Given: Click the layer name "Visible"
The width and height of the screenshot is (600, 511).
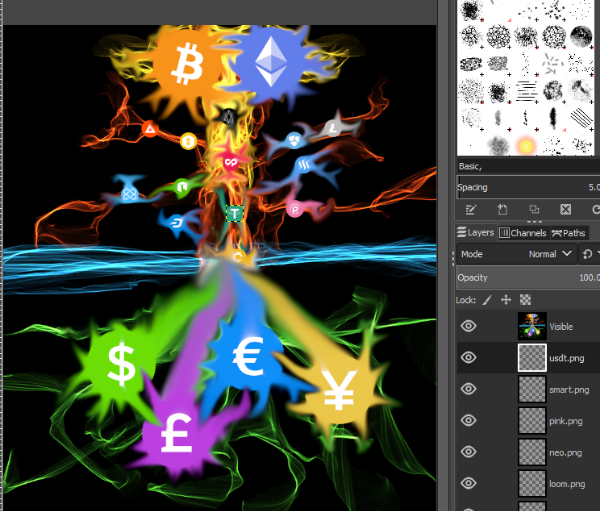Looking at the screenshot, I should click(561, 327).
